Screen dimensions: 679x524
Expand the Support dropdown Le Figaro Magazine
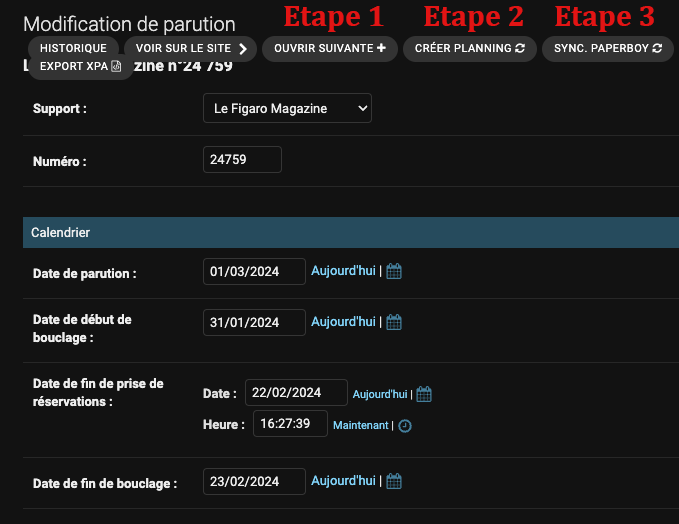[x=287, y=108]
